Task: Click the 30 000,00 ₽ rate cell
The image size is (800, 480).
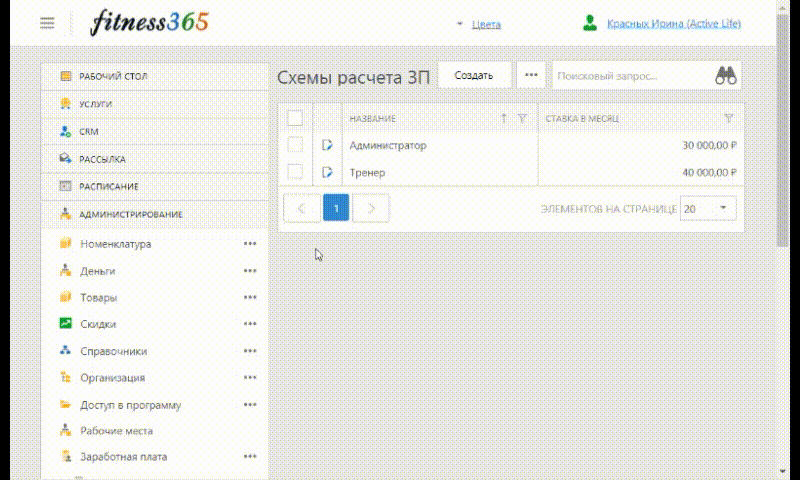Action: pos(641,145)
